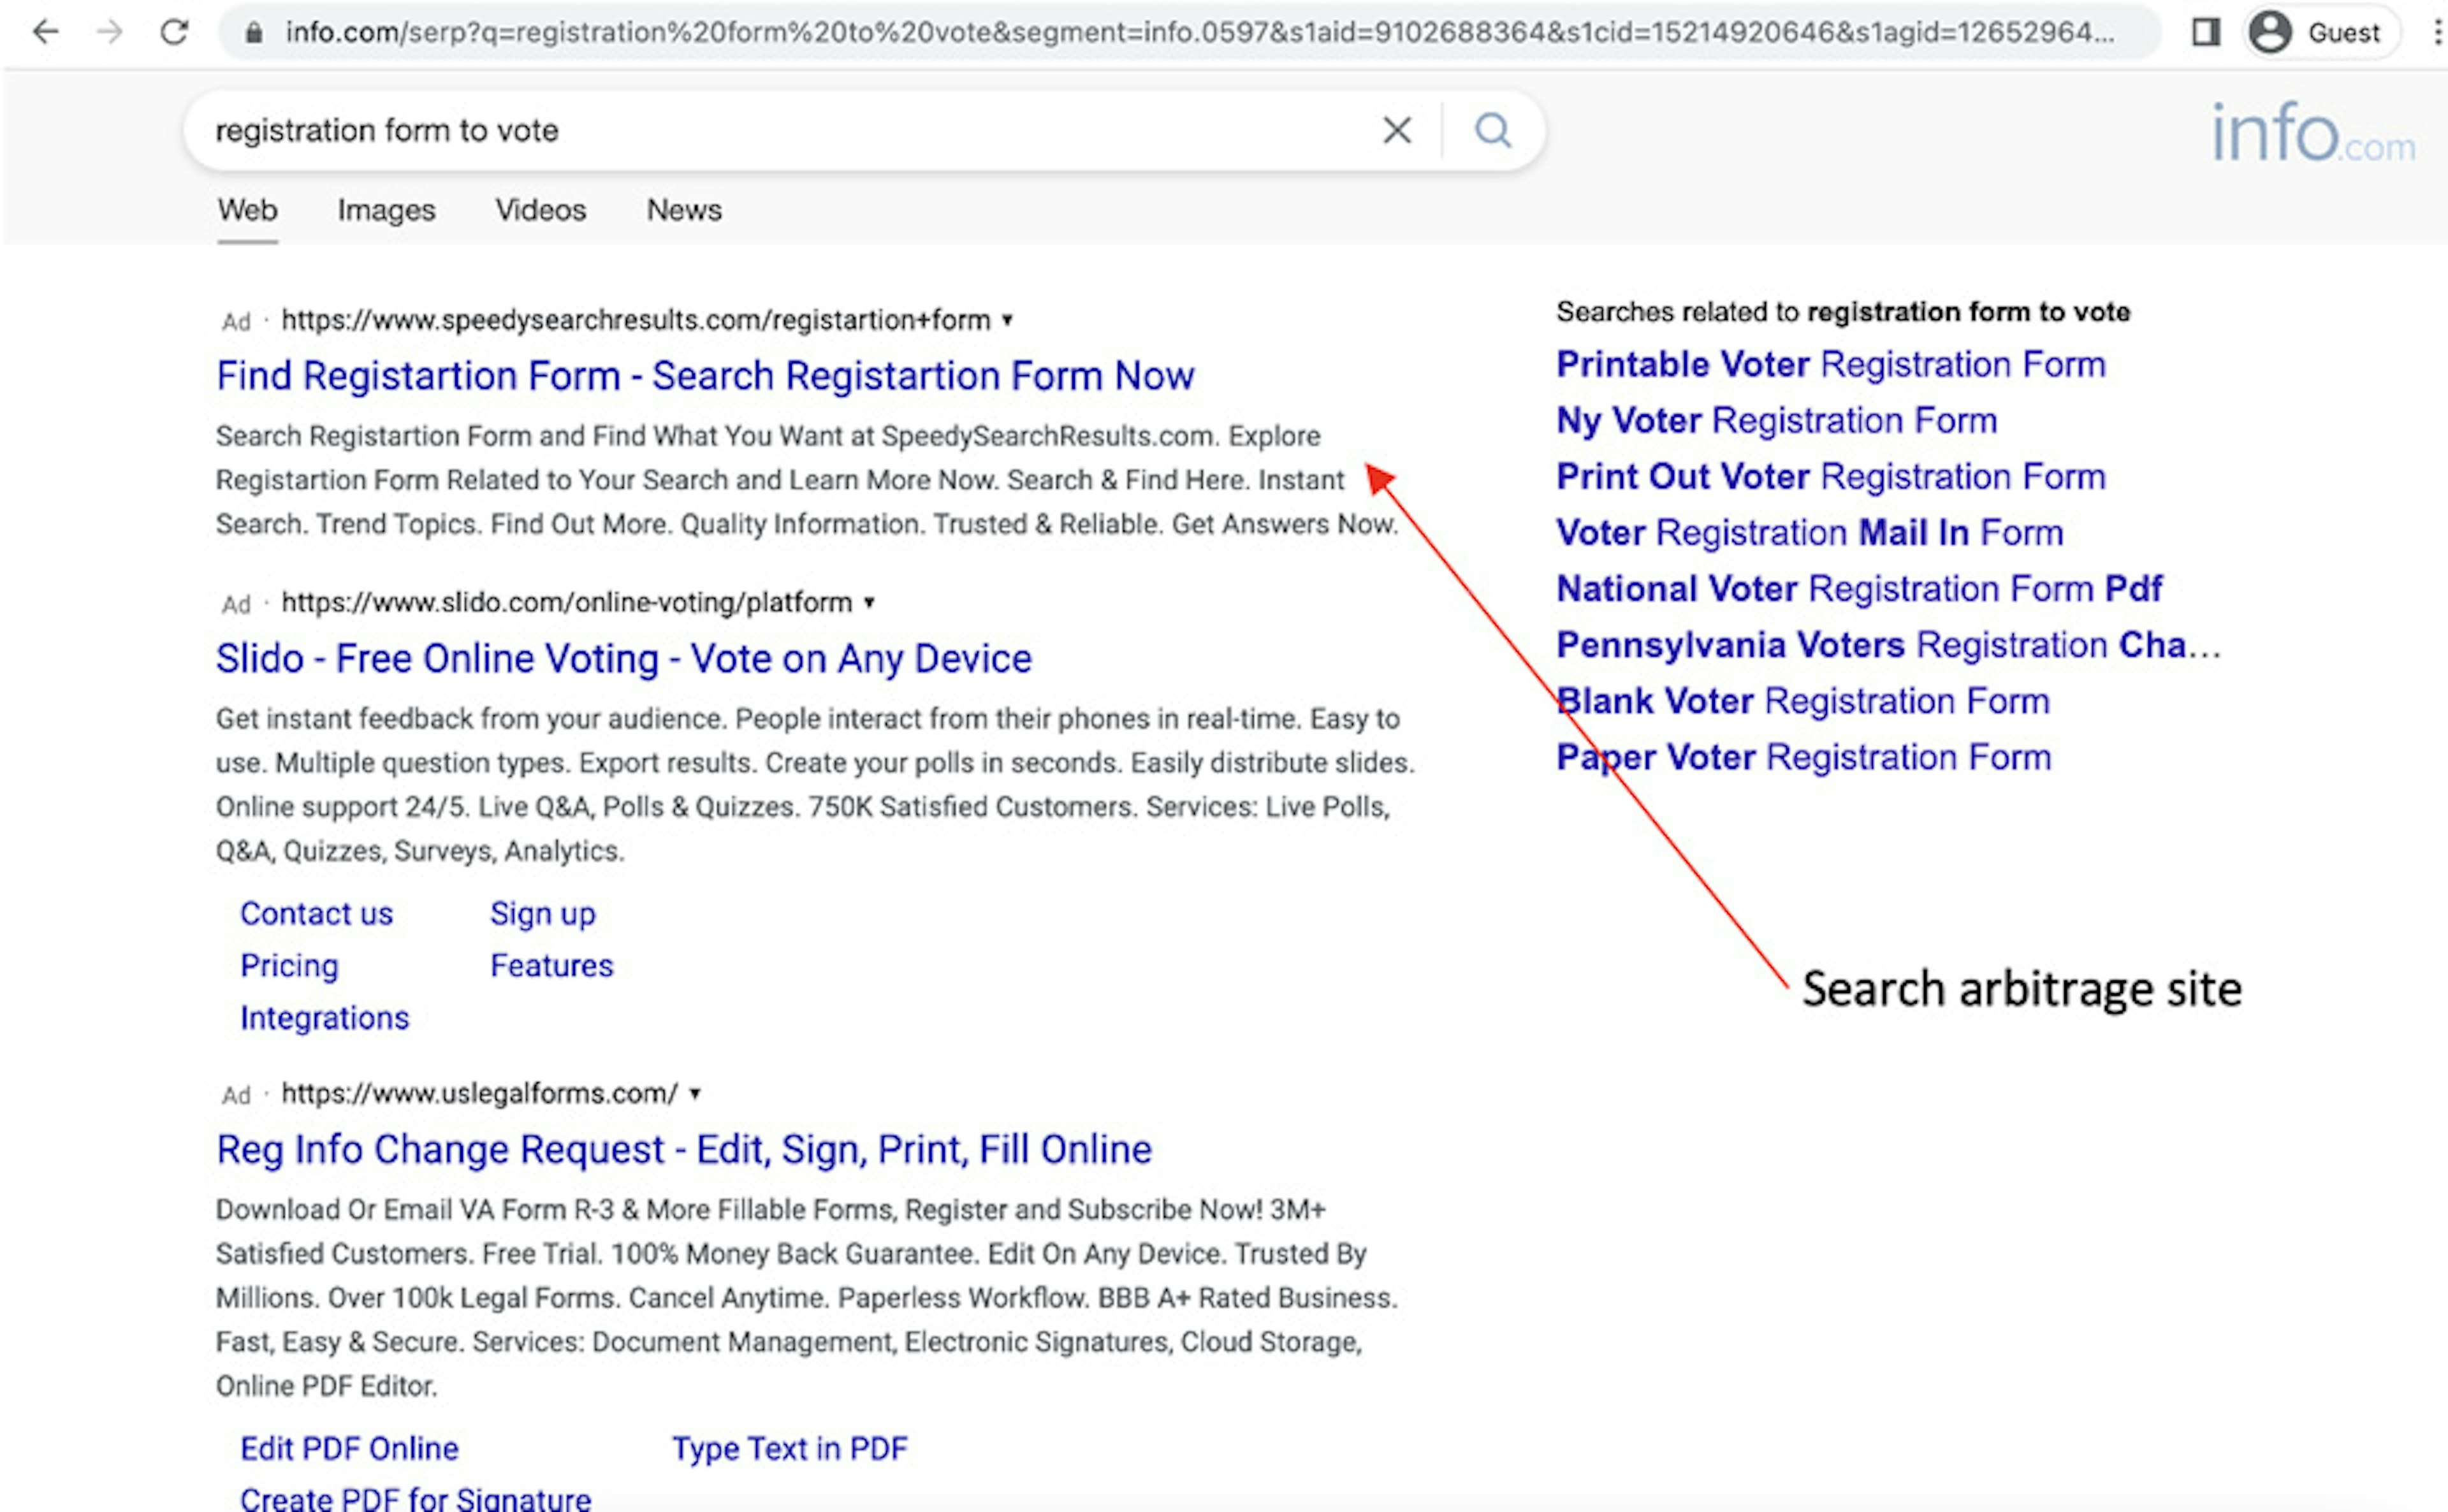Click the 'Guest' profile label

[x=2343, y=33]
